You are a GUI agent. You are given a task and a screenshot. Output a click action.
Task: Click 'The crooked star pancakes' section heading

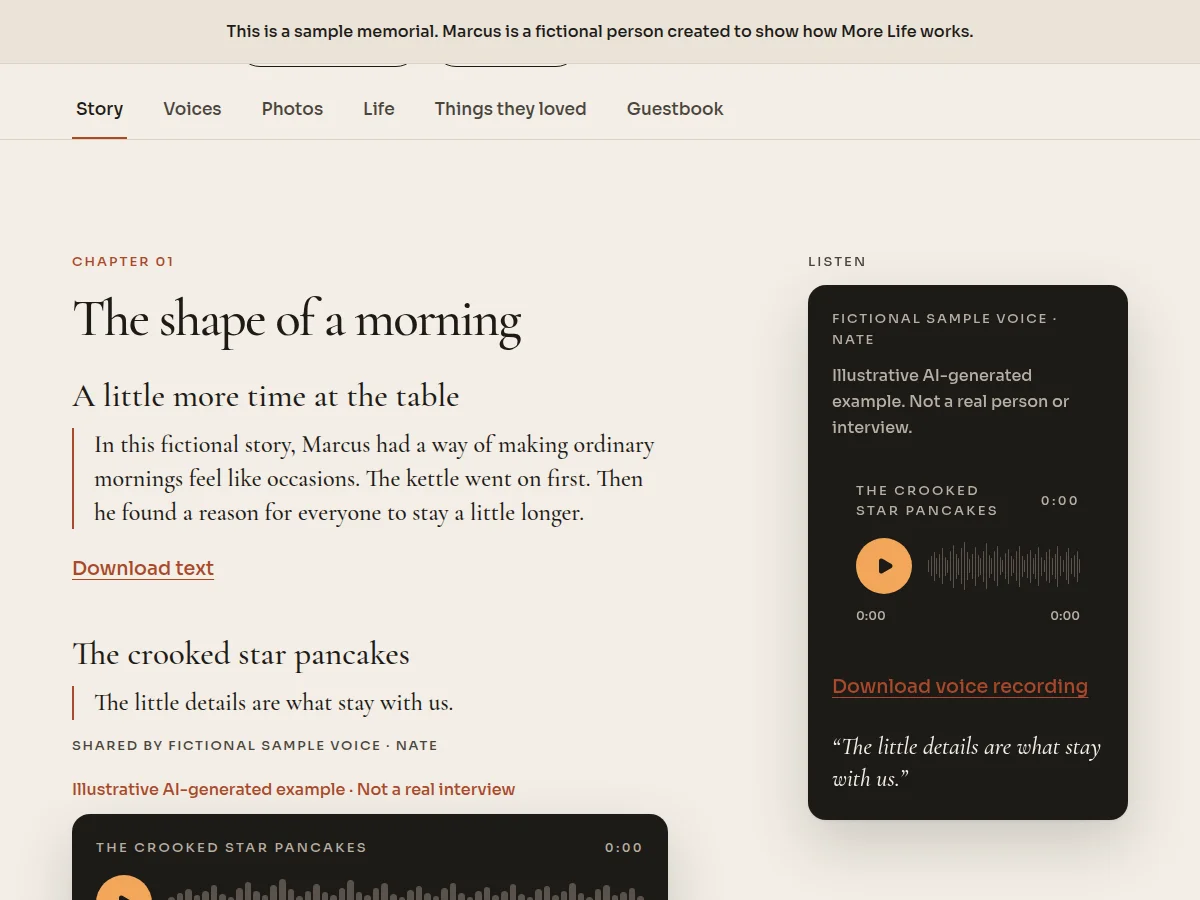pos(241,654)
